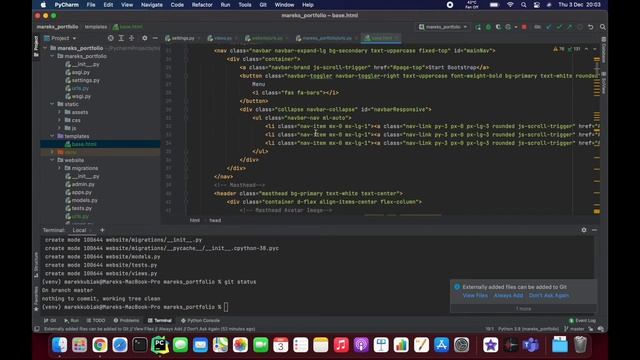The image size is (640, 360).
Task: Open Project panel gear settings
Action: pyautogui.click(x=144, y=38)
